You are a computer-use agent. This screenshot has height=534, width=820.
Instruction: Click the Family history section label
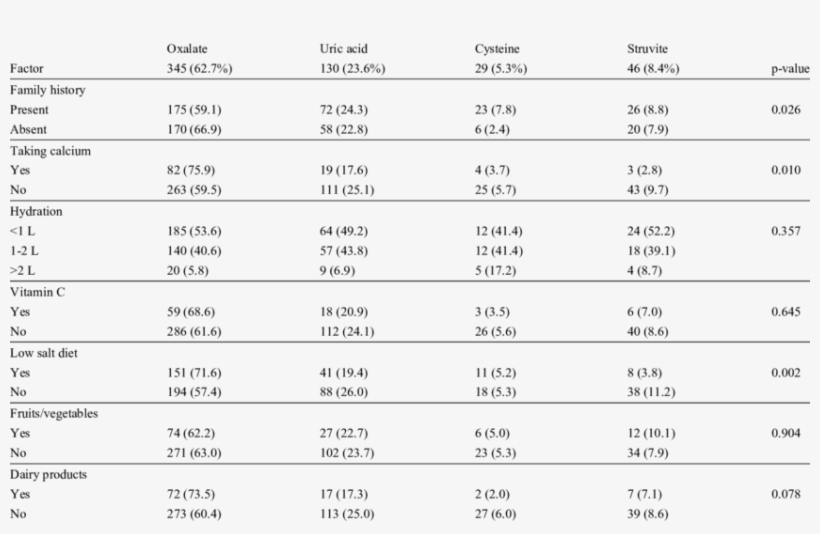(47, 90)
